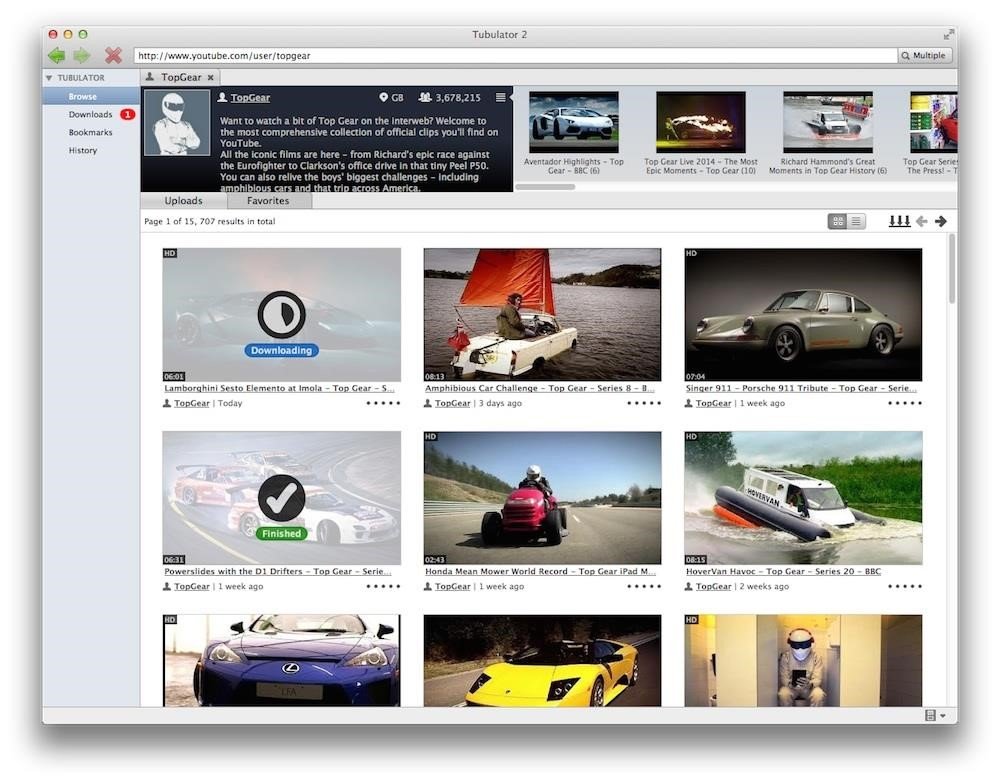The height and width of the screenshot is (783, 1000).
Task: Click the URL address field
Action: point(515,55)
